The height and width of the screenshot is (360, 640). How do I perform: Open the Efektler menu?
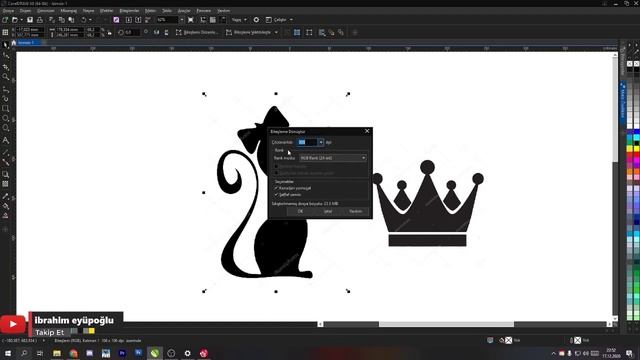coord(107,11)
